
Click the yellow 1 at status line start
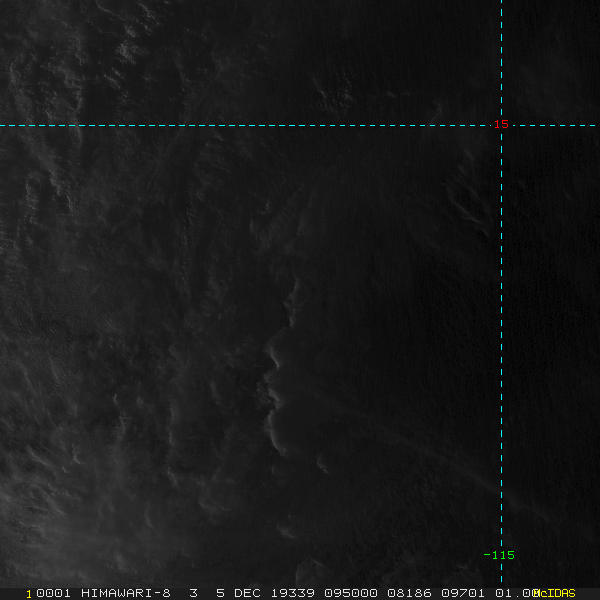pyautogui.click(x=28, y=593)
